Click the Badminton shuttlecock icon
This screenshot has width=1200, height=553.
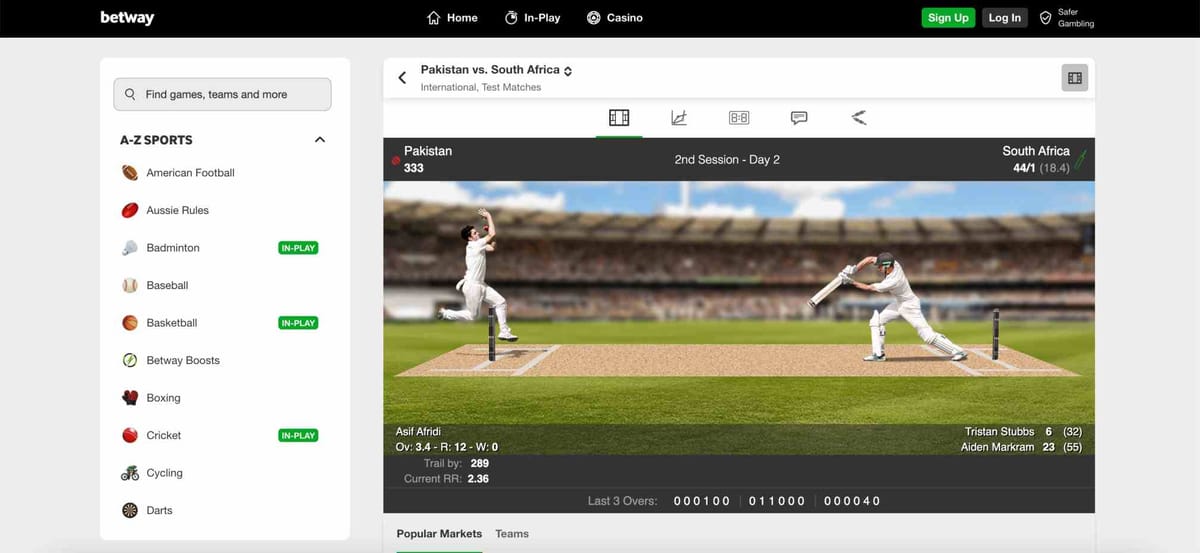point(130,248)
